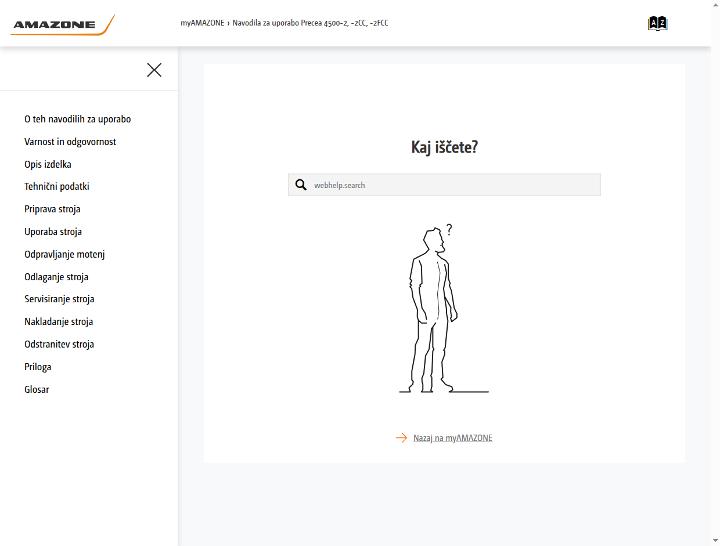This screenshot has height=546, width=720.
Task: Open O teh navodilih za uporabo
Action: (78, 119)
